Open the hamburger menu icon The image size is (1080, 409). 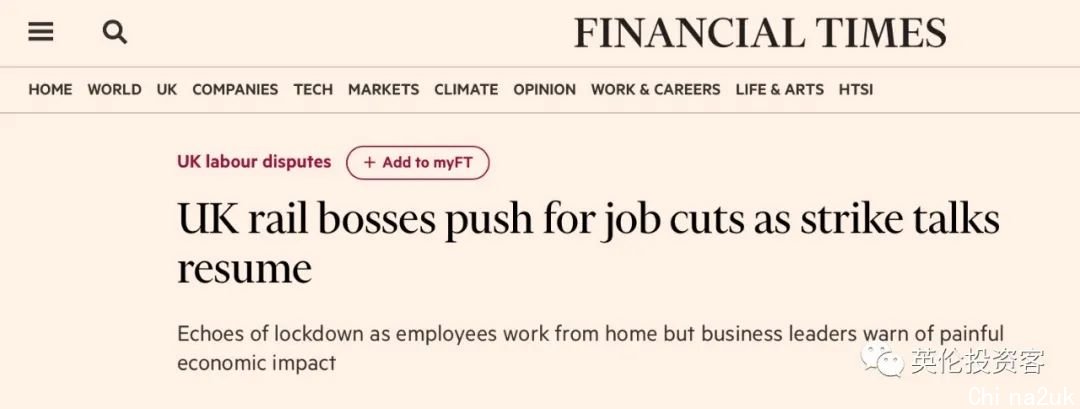[x=41, y=32]
